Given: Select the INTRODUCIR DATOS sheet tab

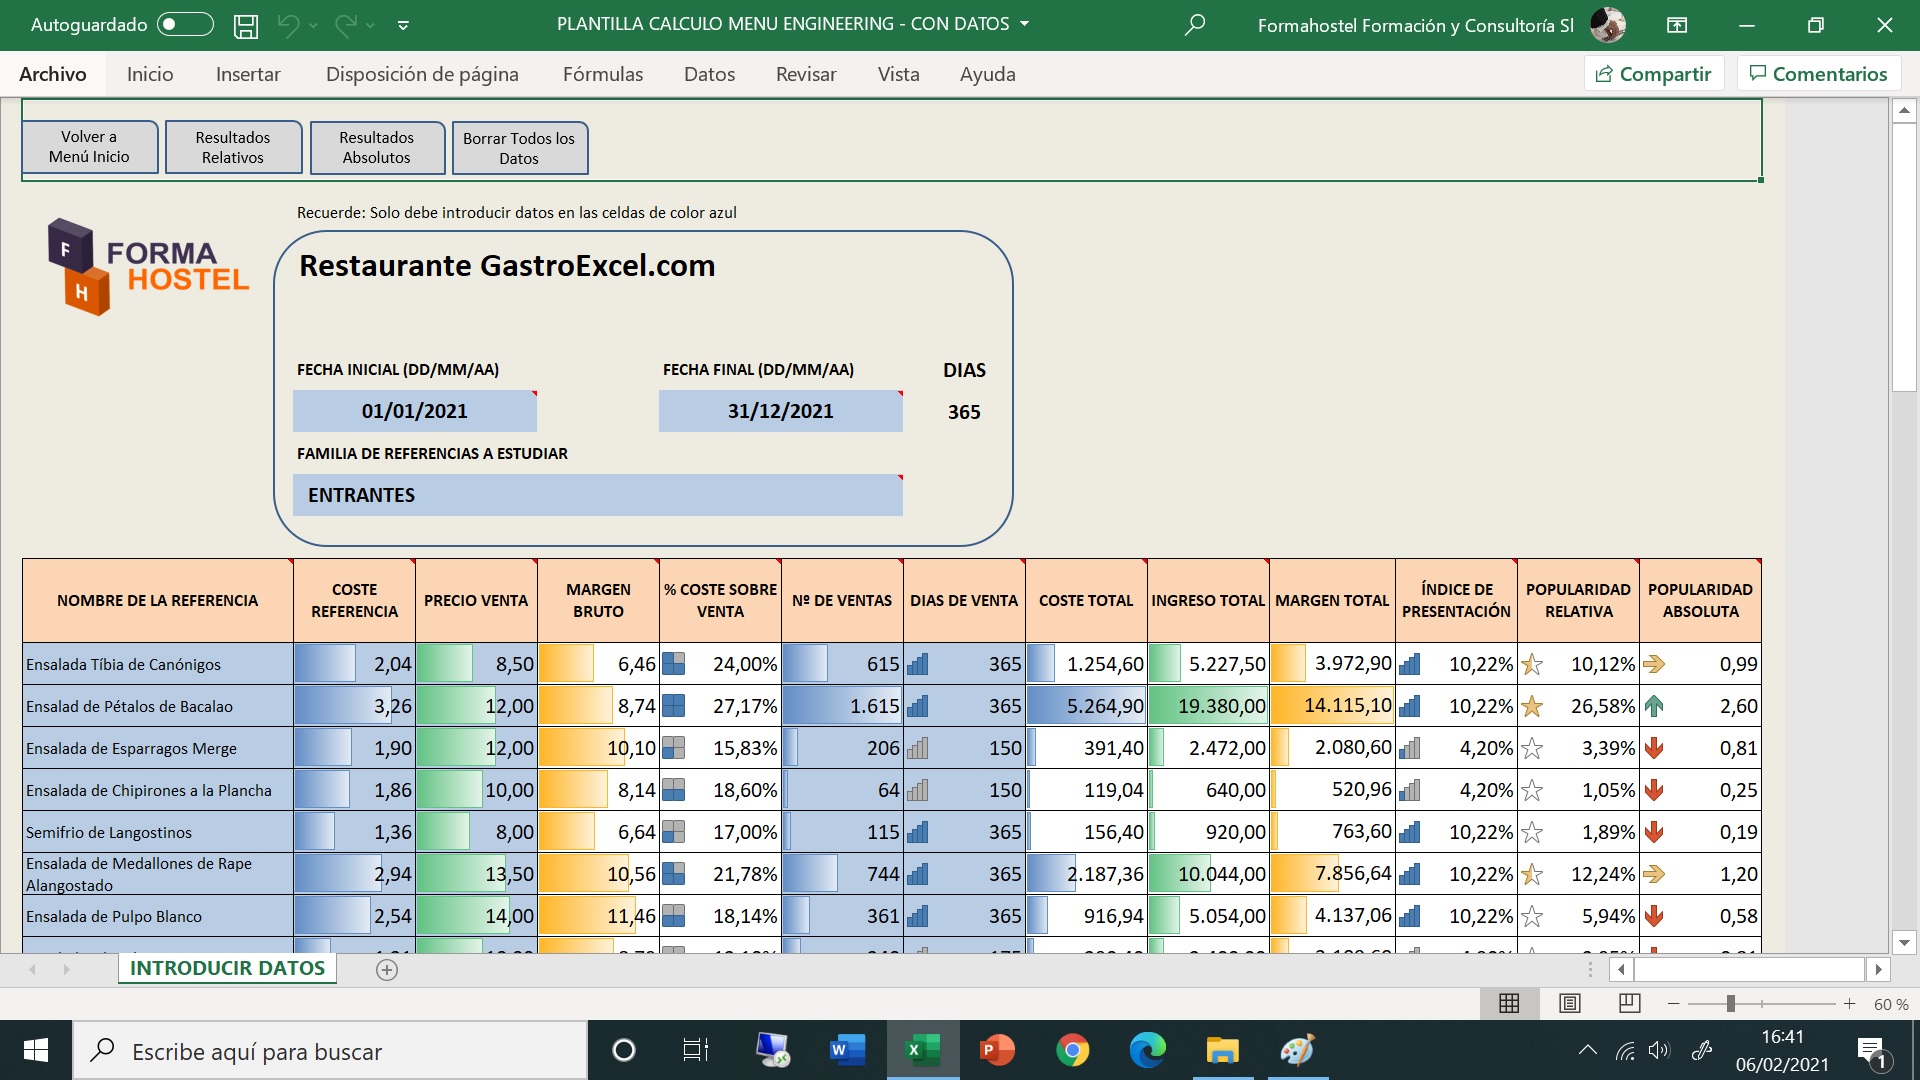Looking at the screenshot, I should (226, 968).
